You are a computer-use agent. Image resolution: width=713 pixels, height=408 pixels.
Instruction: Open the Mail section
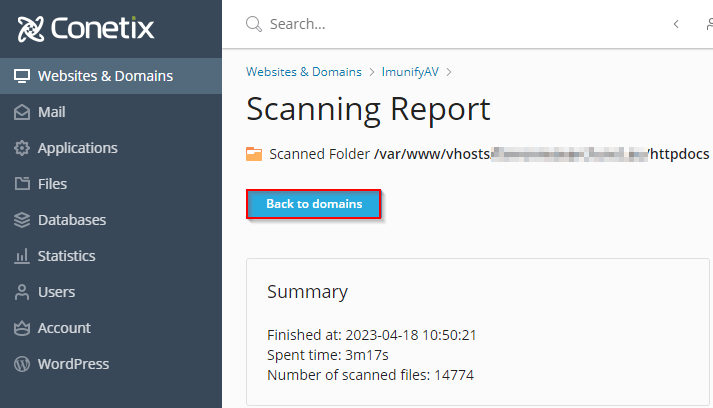(111, 112)
